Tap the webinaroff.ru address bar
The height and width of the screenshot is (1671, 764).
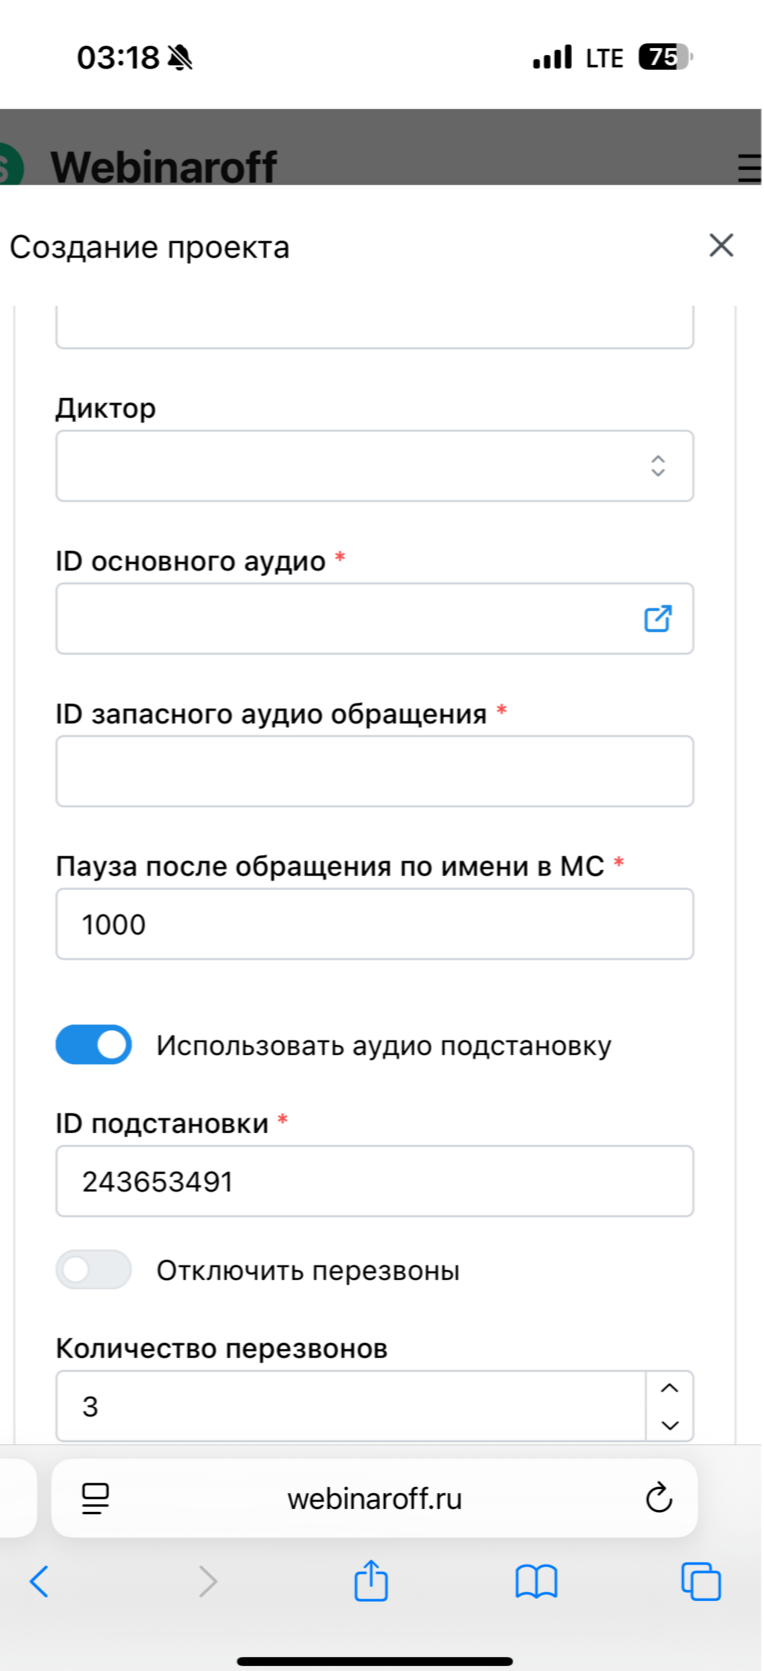(x=374, y=1498)
